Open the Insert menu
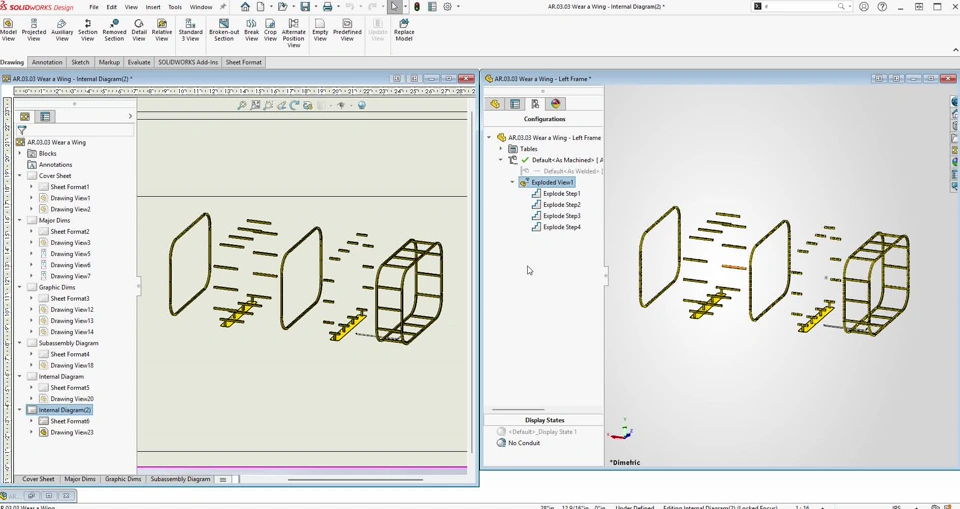The height and width of the screenshot is (509, 960). tap(153, 7)
